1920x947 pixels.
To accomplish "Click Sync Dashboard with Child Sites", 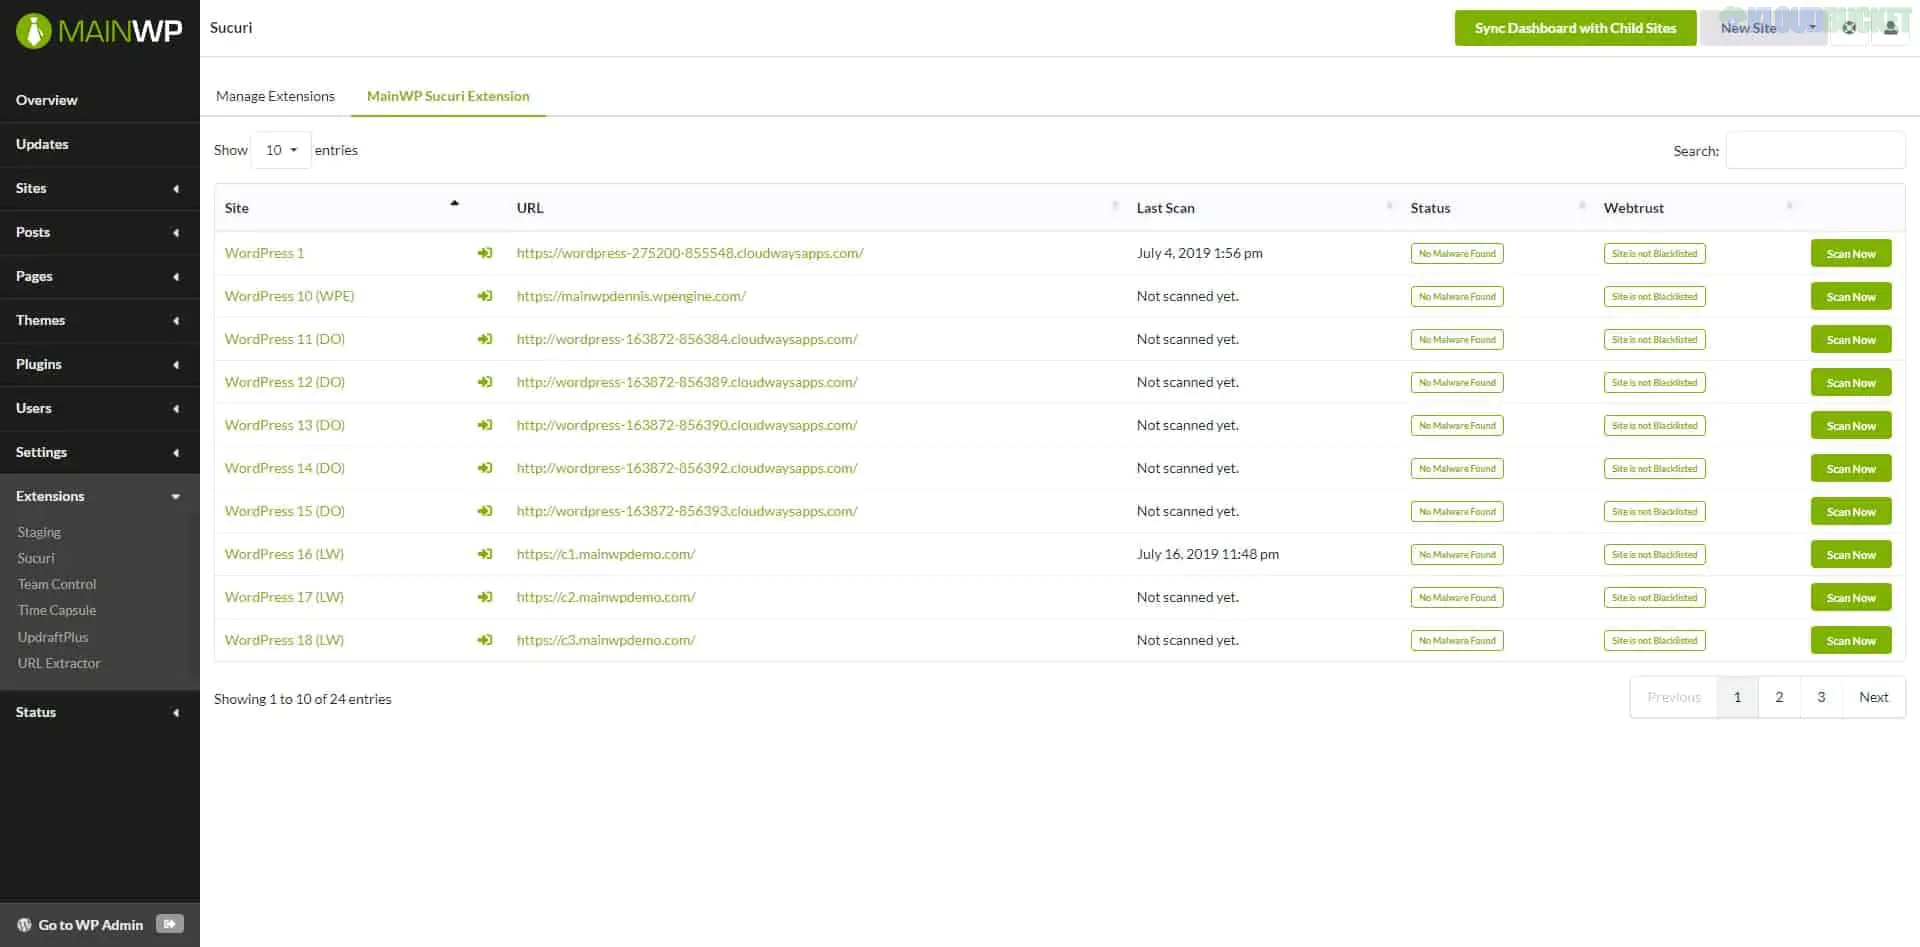I will tap(1575, 28).
